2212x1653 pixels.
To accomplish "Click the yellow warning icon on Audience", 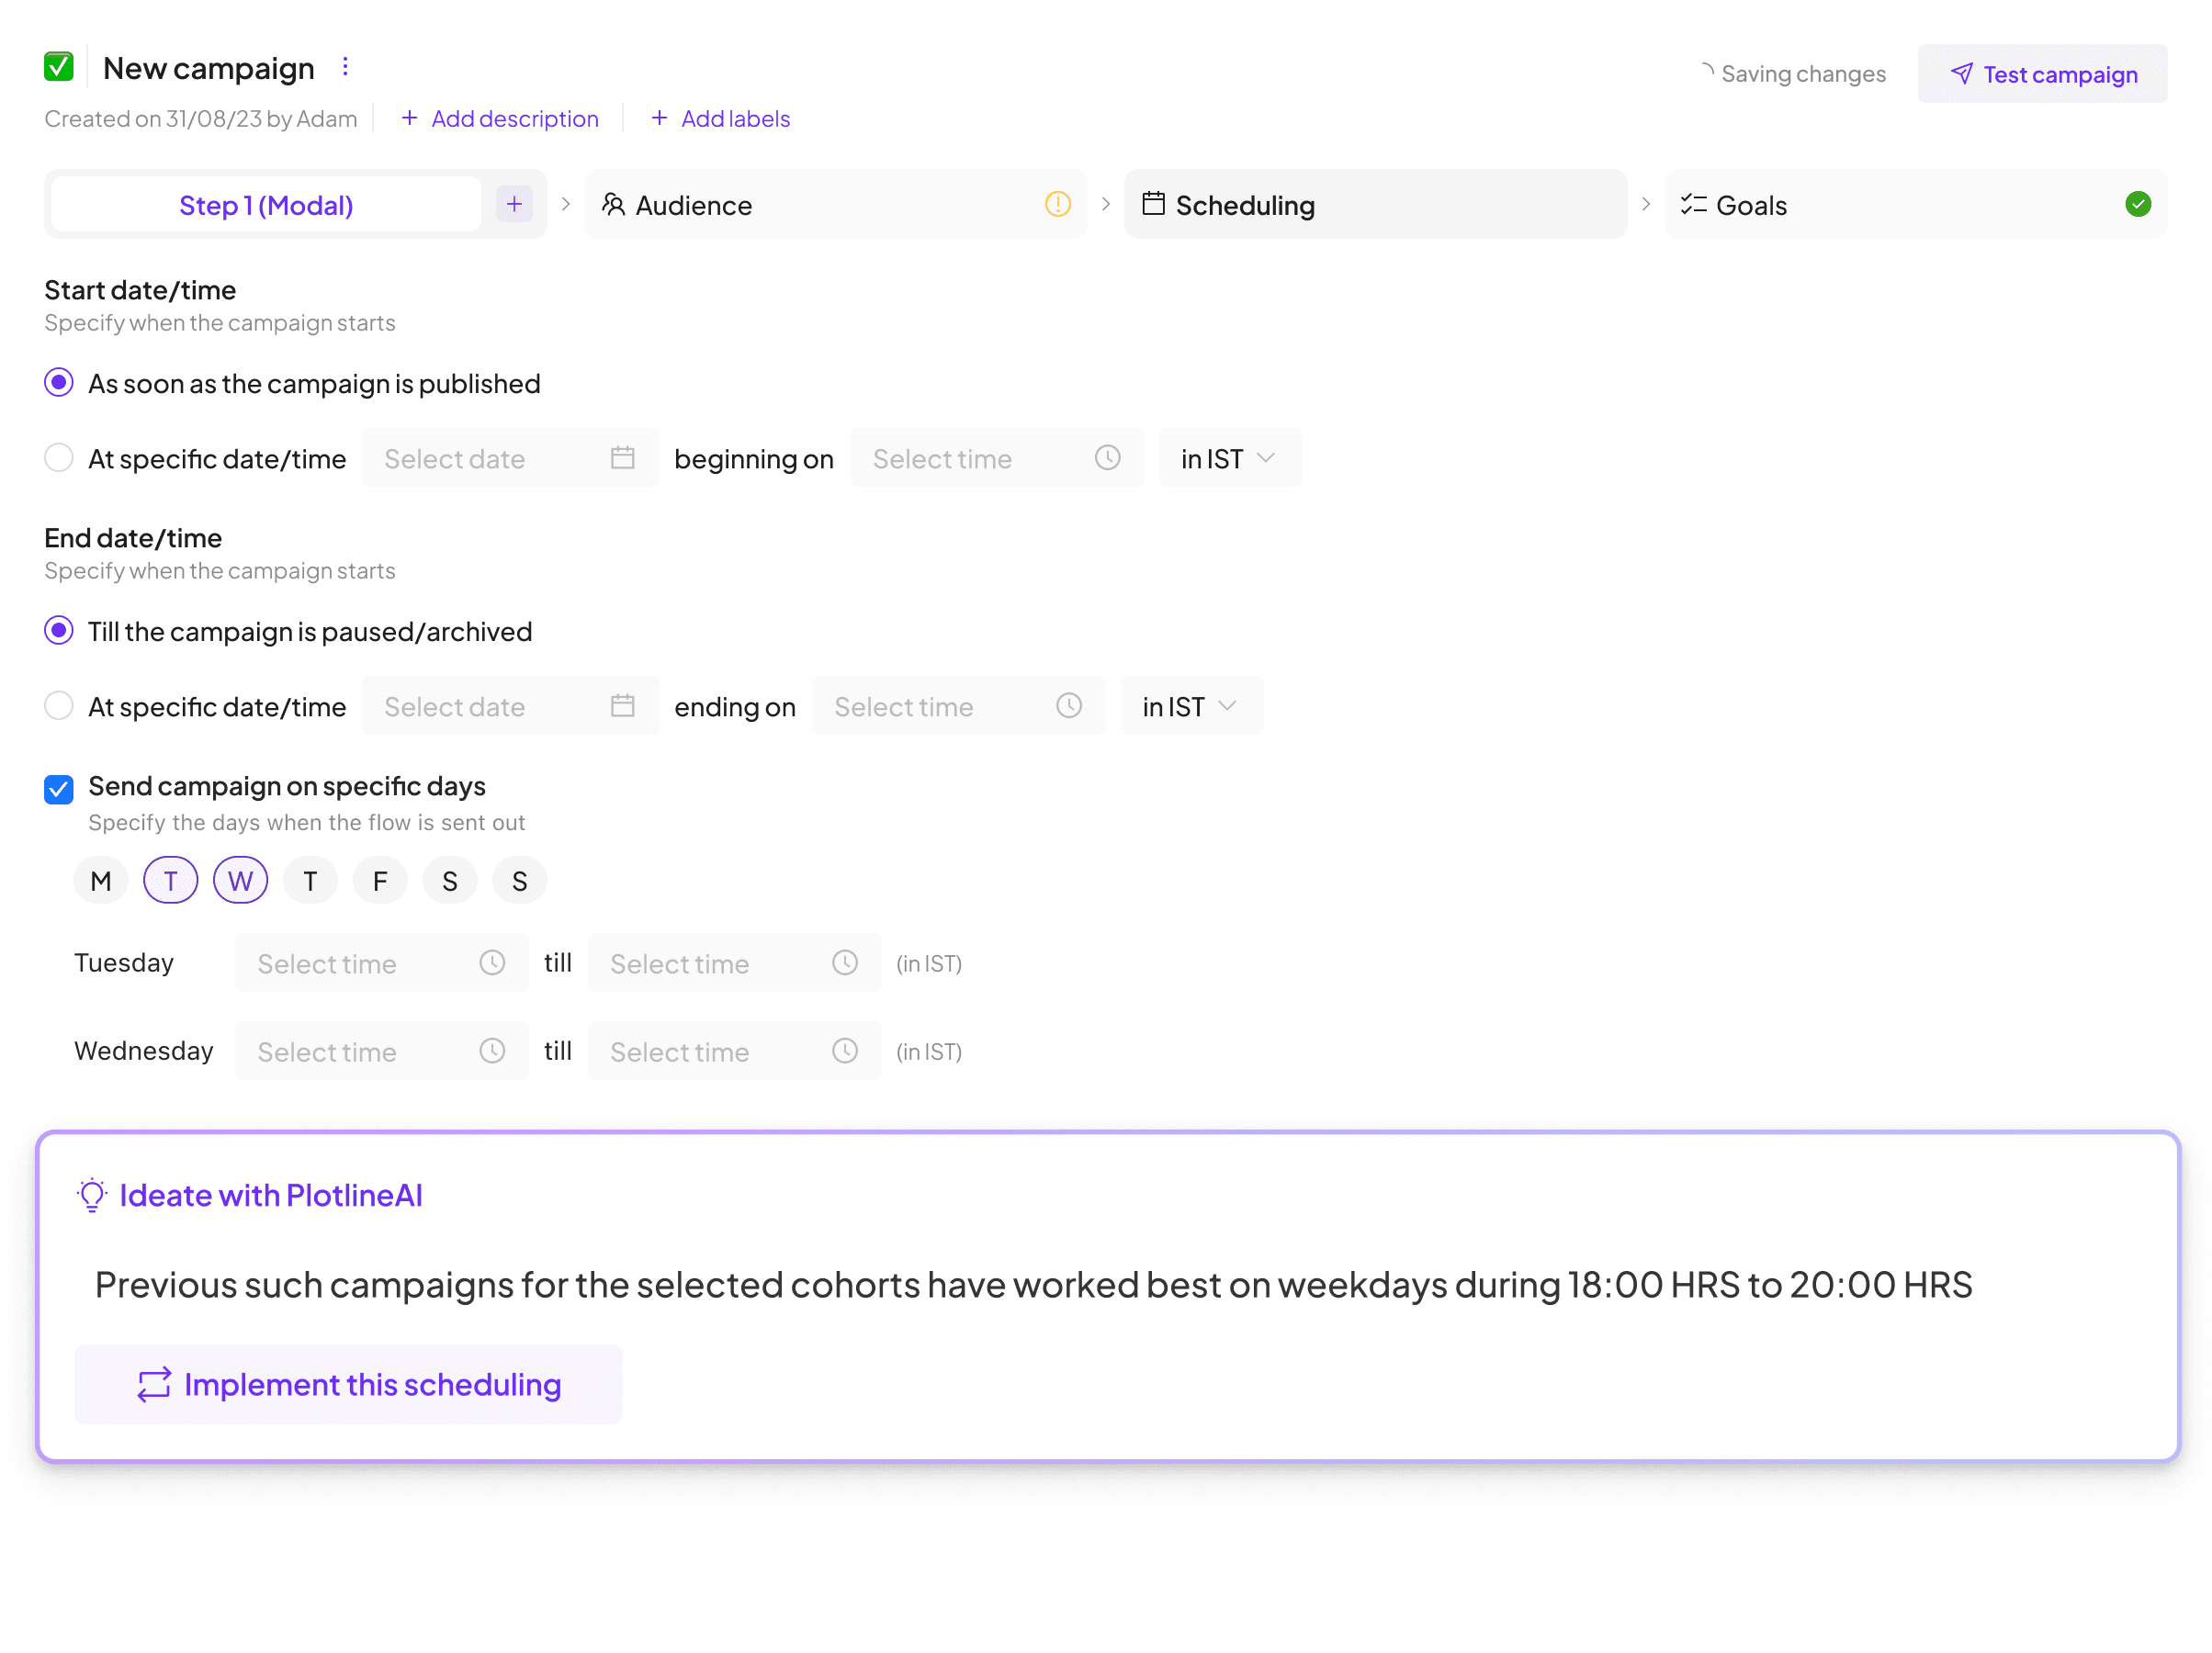I will click(1057, 205).
